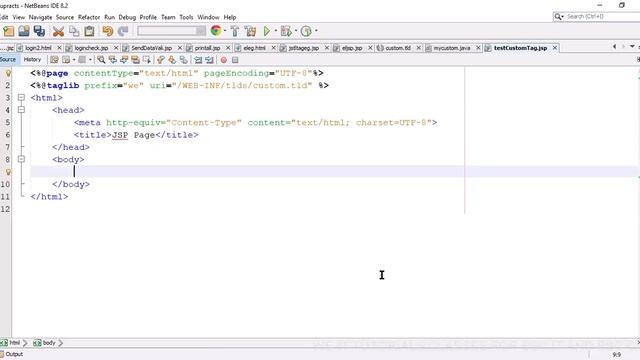640x360 pixels.
Task: Collapse the html fold marker
Action: click(21, 98)
